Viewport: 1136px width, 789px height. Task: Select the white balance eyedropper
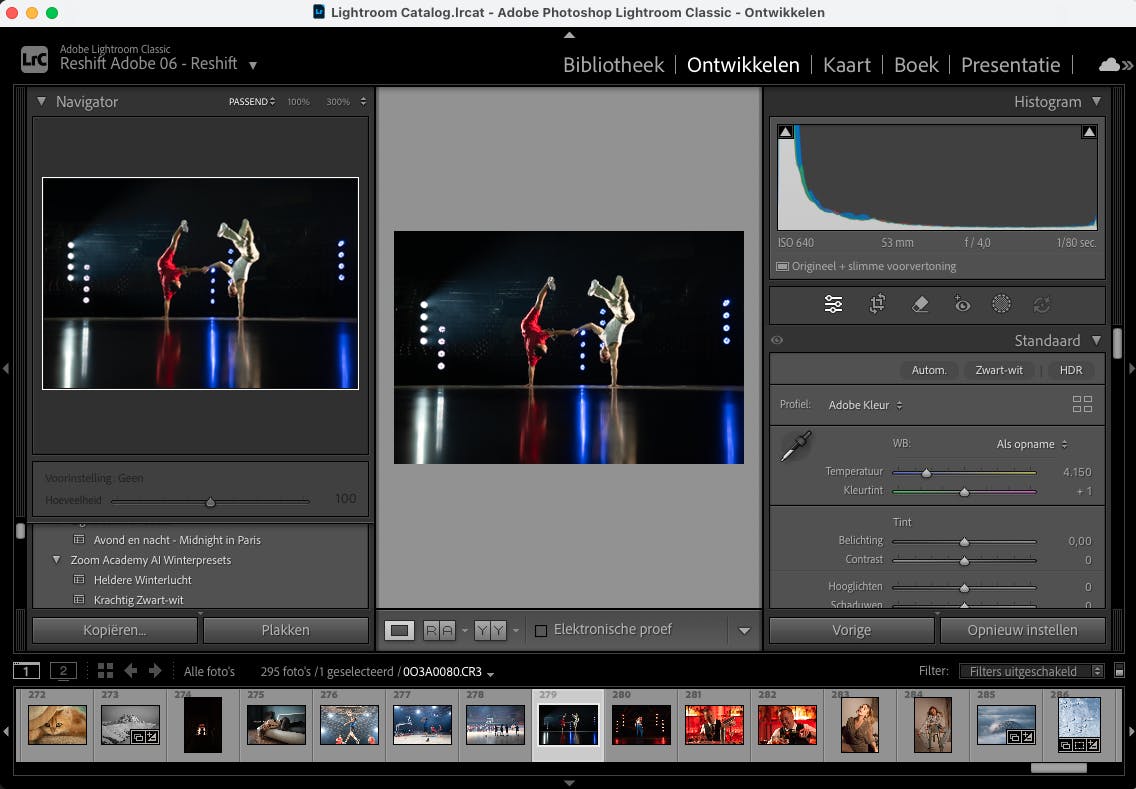[x=795, y=448]
